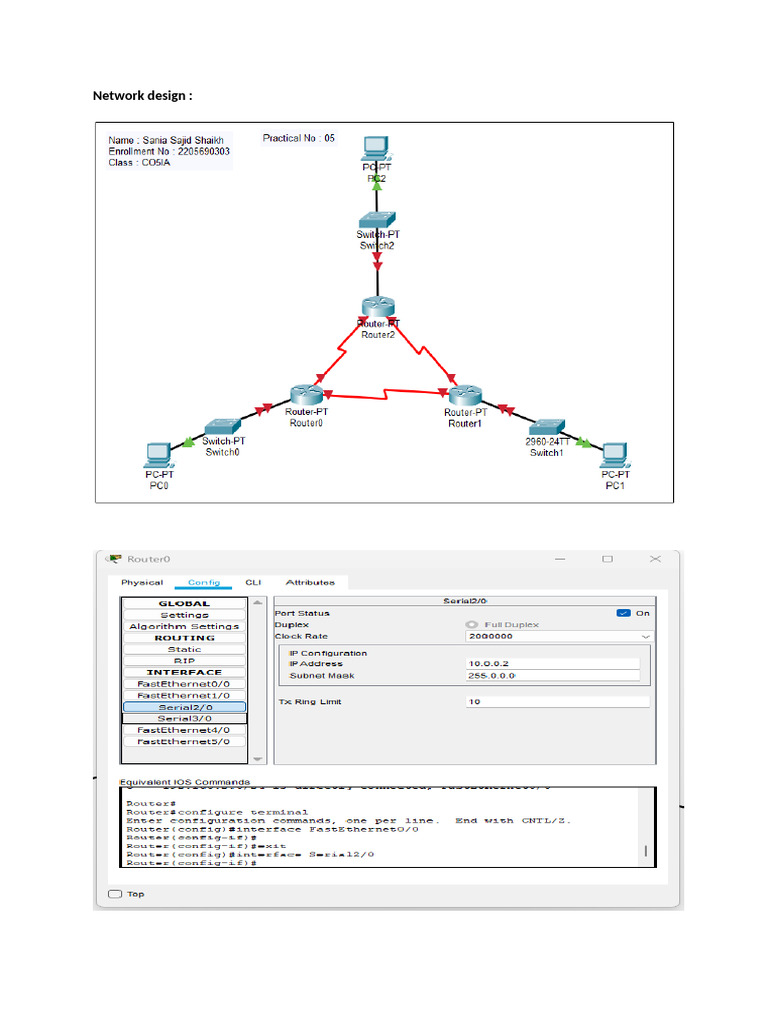768x1024 pixels.
Task: Enable the Top checkbox
Action: (x=114, y=894)
